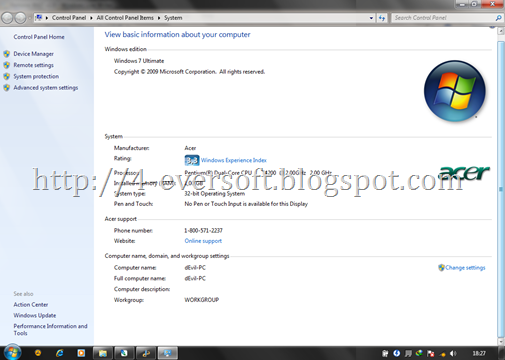Viewport: 505px width, 360px height.
Task: Click the refresh button next to address bar
Action: (382, 18)
